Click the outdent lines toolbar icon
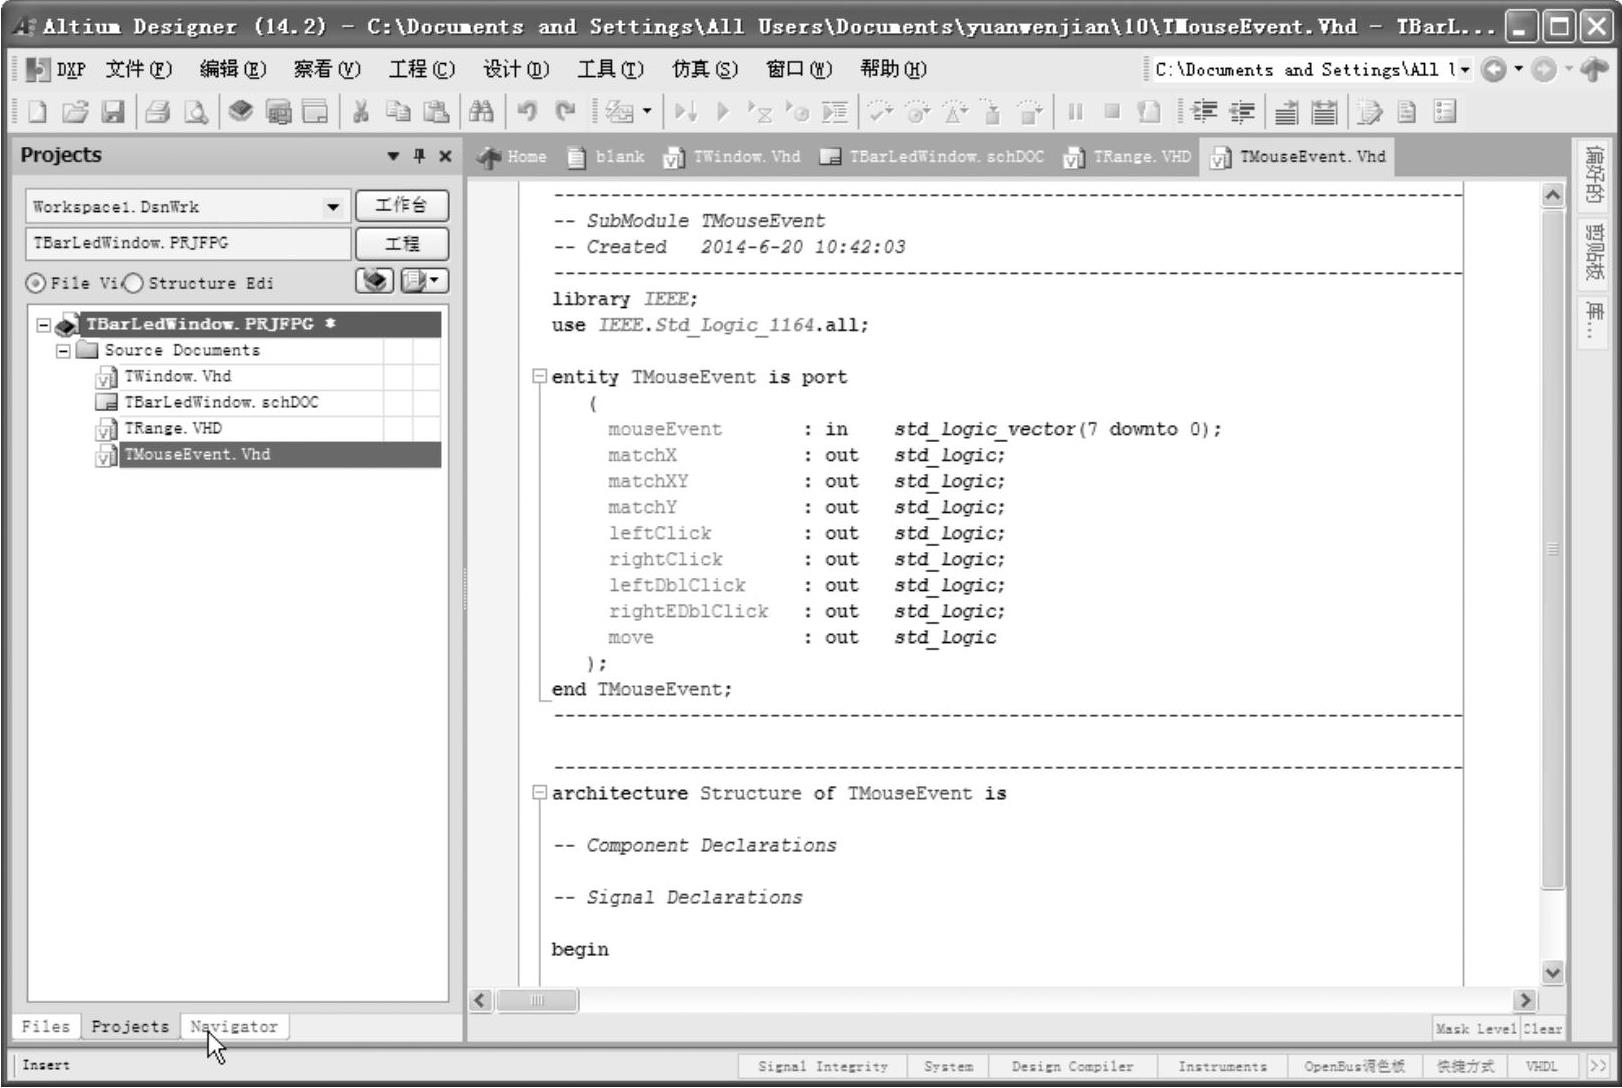 click(1241, 112)
